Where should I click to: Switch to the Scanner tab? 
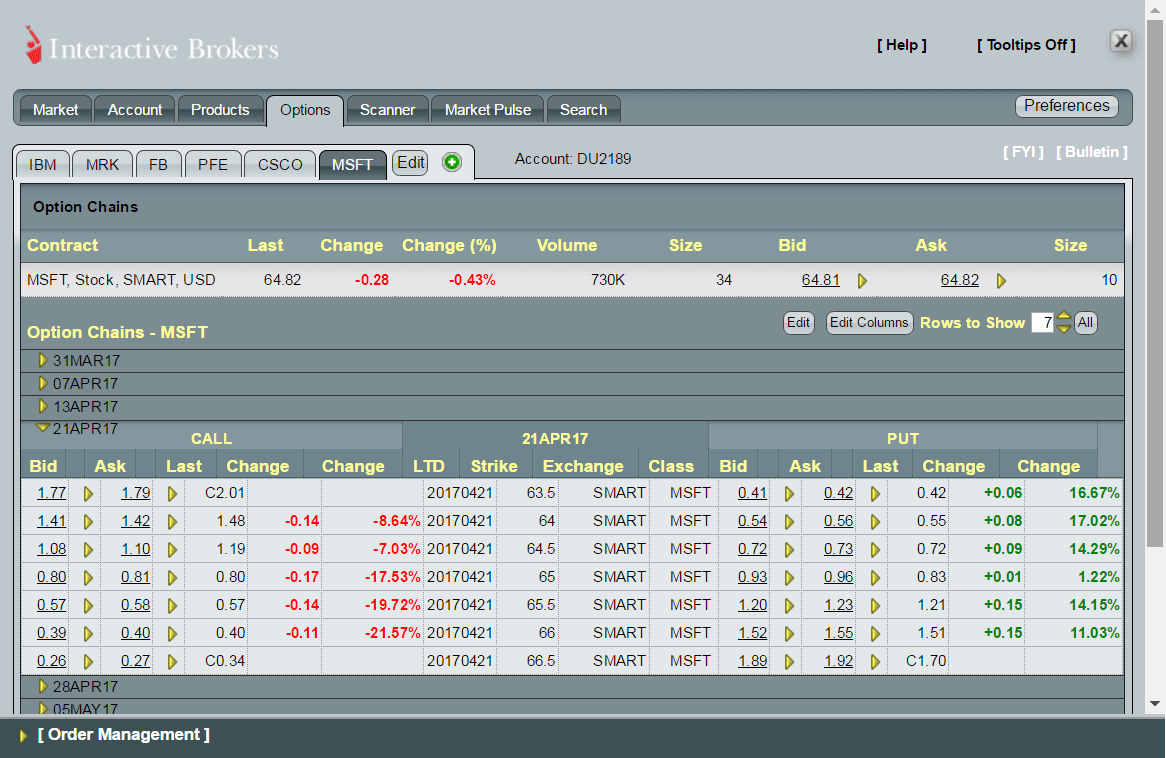coord(386,110)
